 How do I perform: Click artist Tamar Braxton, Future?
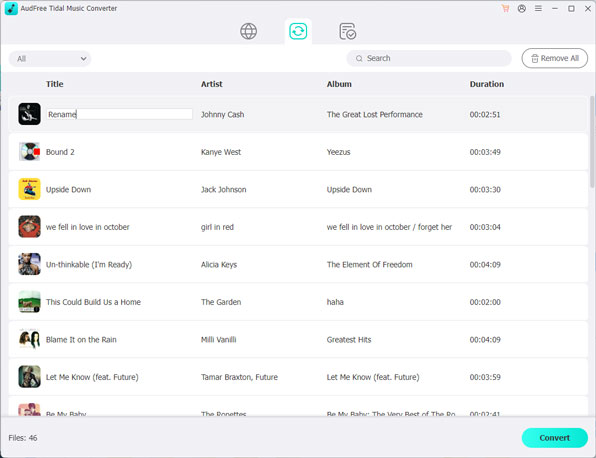click(239, 377)
